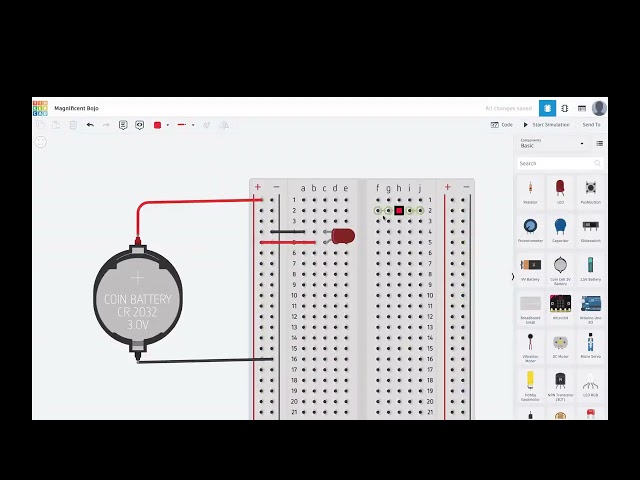Image resolution: width=640 pixels, height=480 pixels.
Task: Click the project name Magnificent Bojo
Action: pos(76,108)
